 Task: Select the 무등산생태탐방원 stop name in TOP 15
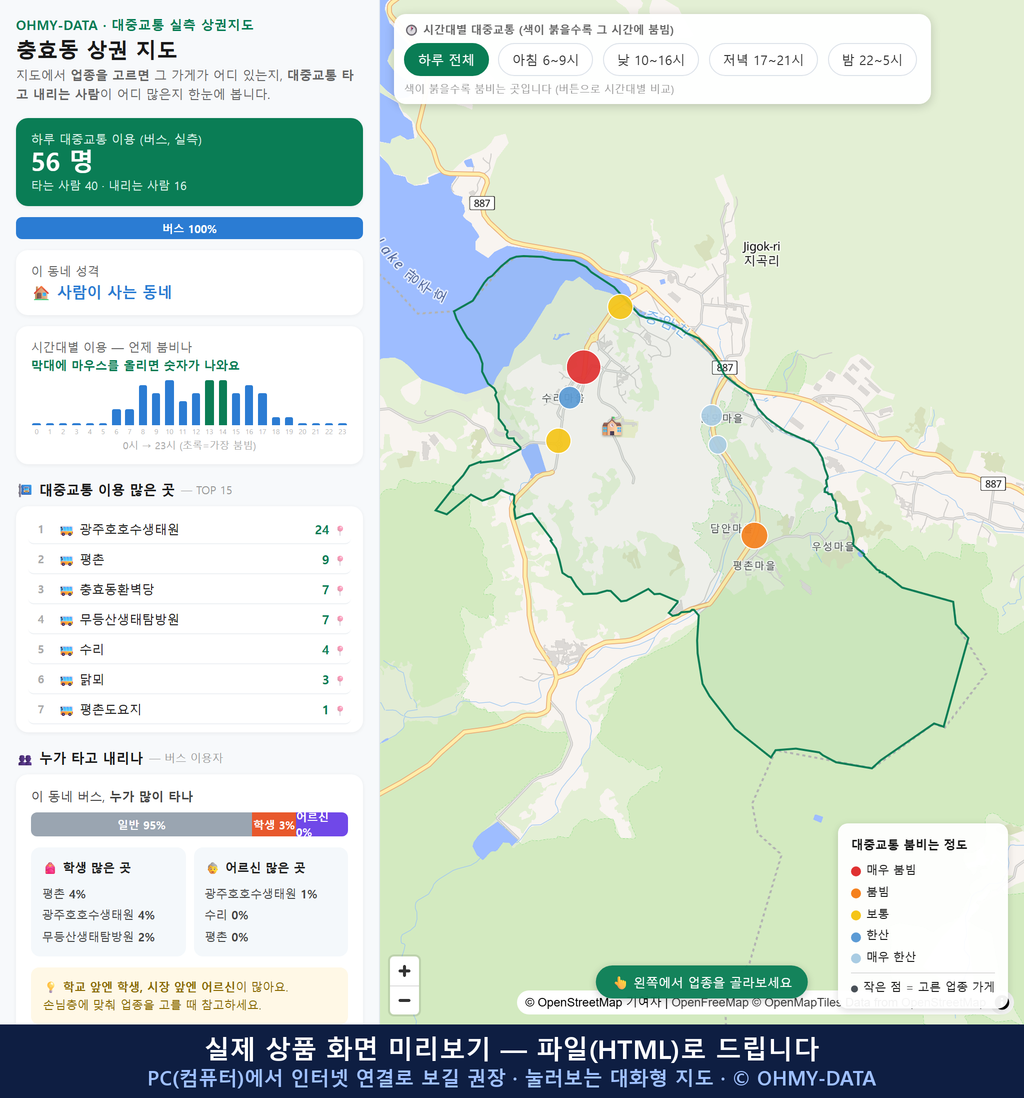(129, 620)
